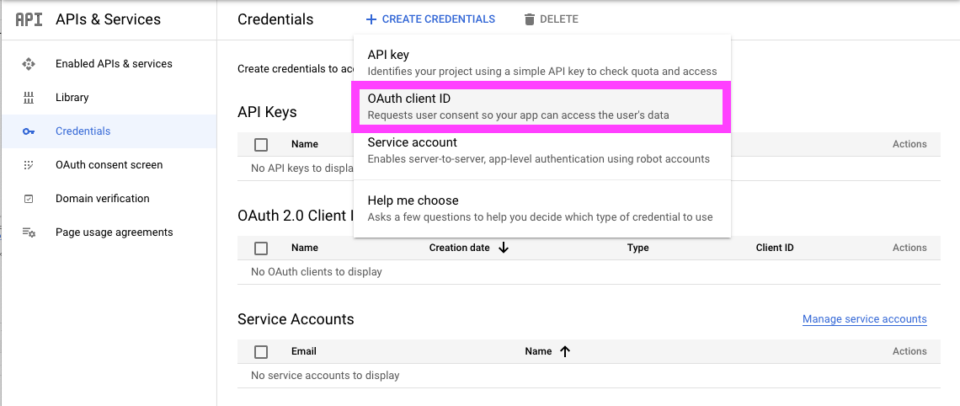Click the trash can Delete icon

pos(530,20)
